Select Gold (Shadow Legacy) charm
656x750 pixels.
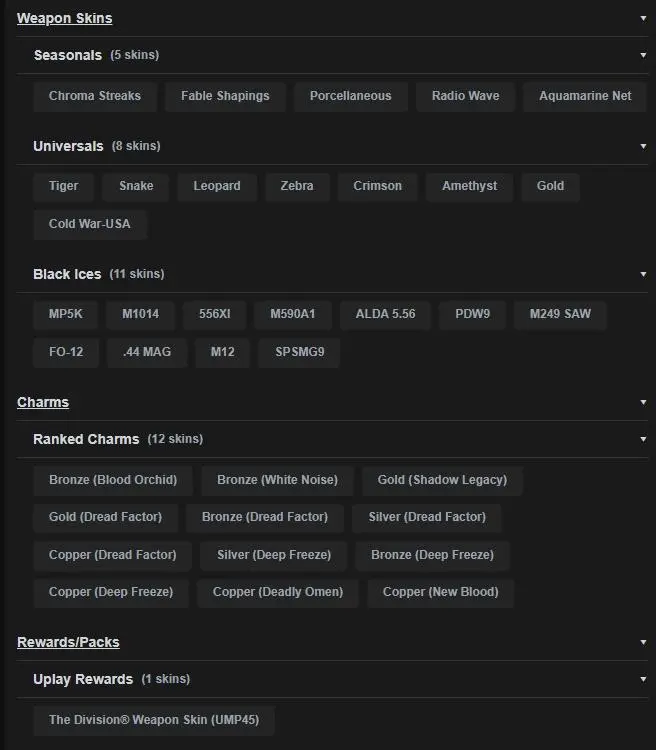pyautogui.click(x=442, y=480)
